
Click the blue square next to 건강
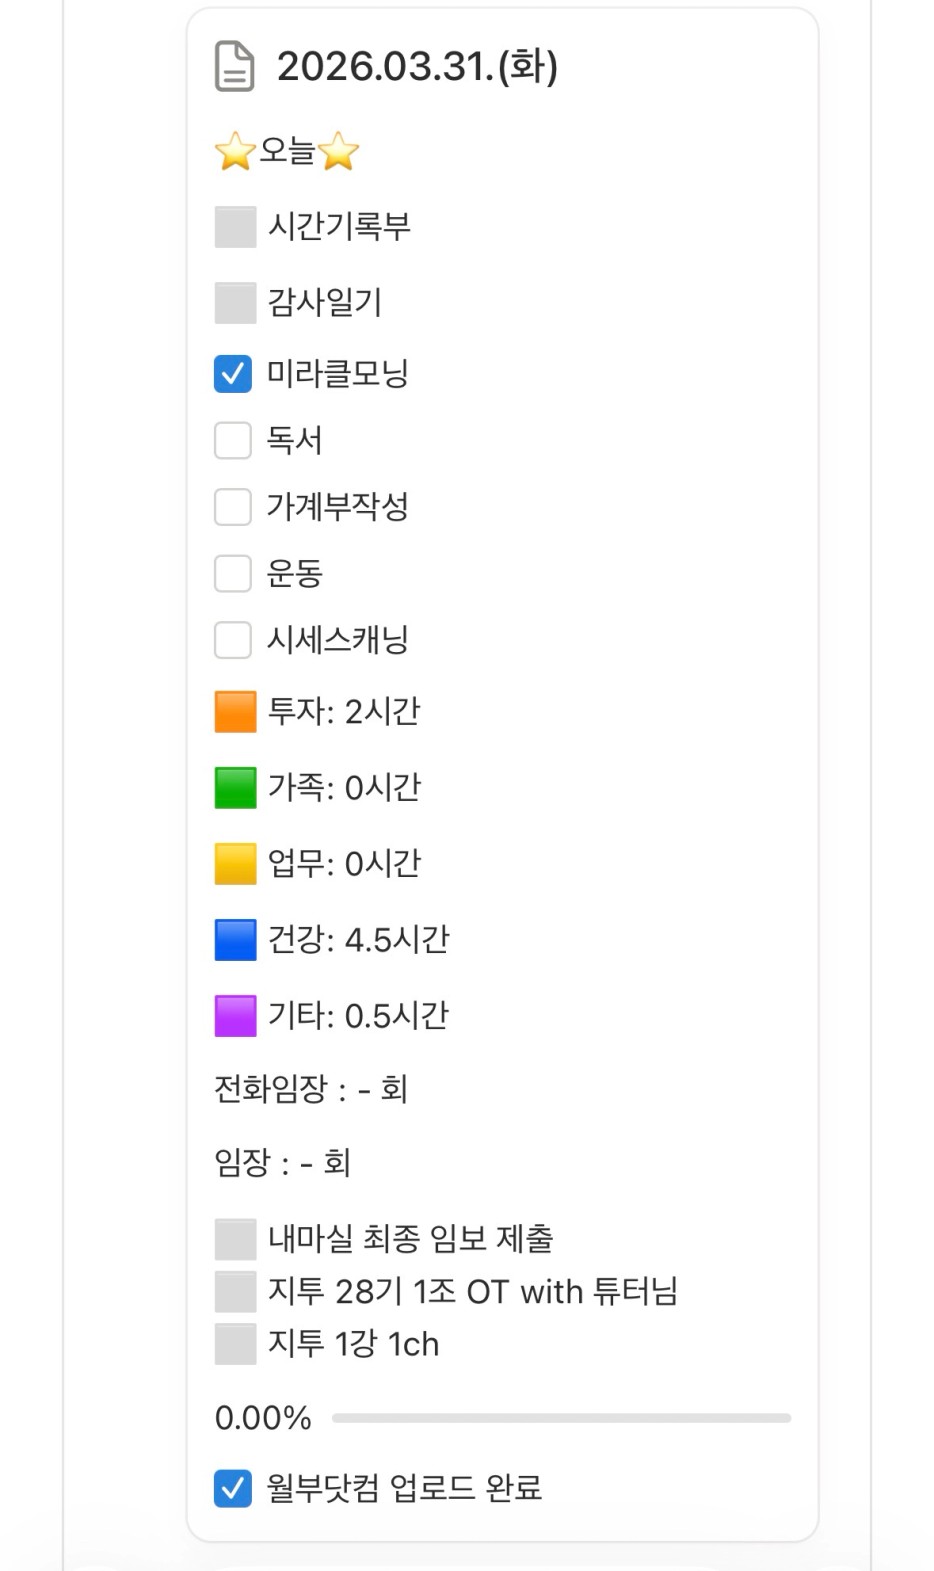pyautogui.click(x=235, y=940)
